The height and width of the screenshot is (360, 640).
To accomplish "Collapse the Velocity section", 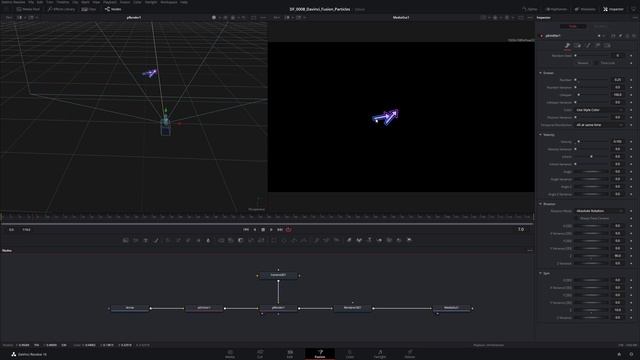I will pyautogui.click(x=540, y=135).
